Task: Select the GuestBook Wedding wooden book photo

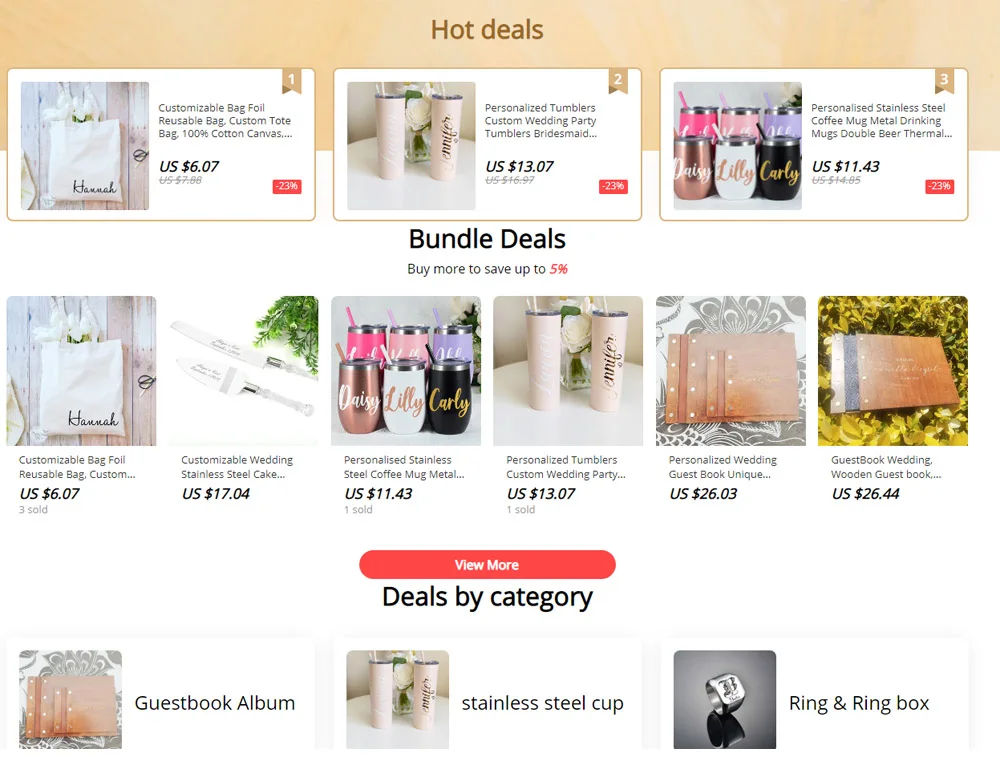Action: [893, 370]
